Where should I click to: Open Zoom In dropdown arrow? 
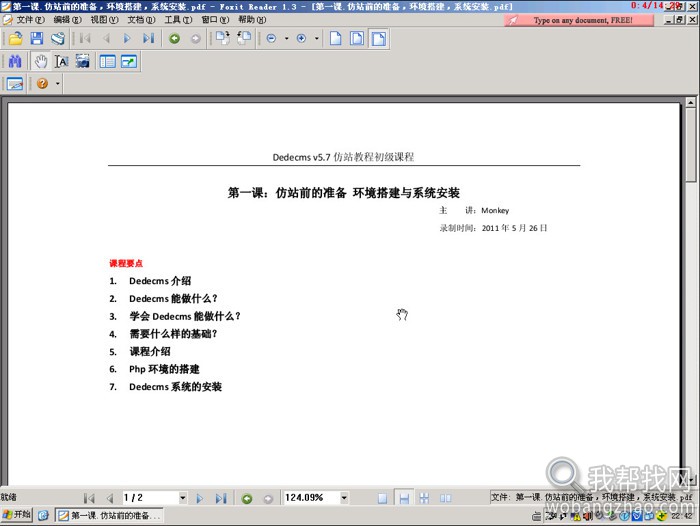click(x=317, y=38)
